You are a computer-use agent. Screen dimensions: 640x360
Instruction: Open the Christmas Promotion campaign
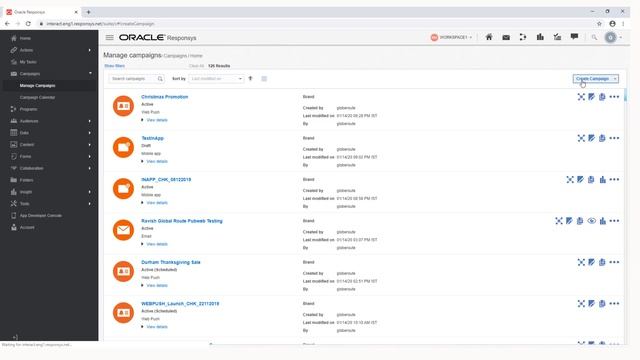pos(164,97)
